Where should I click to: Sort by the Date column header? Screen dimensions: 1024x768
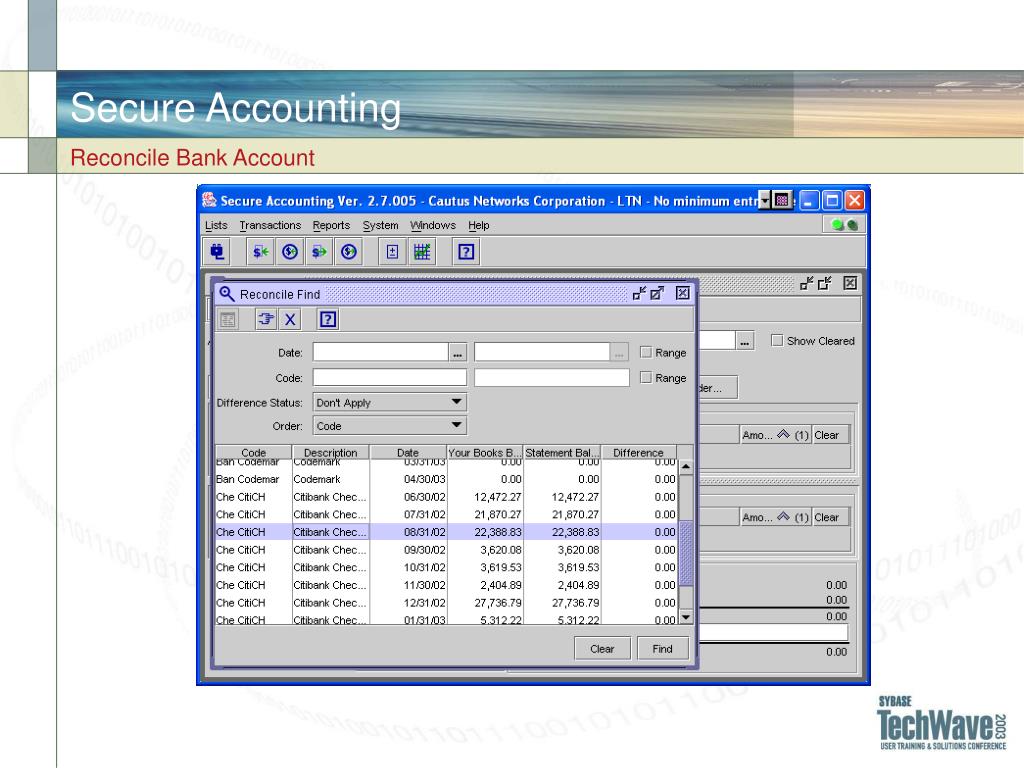408,452
